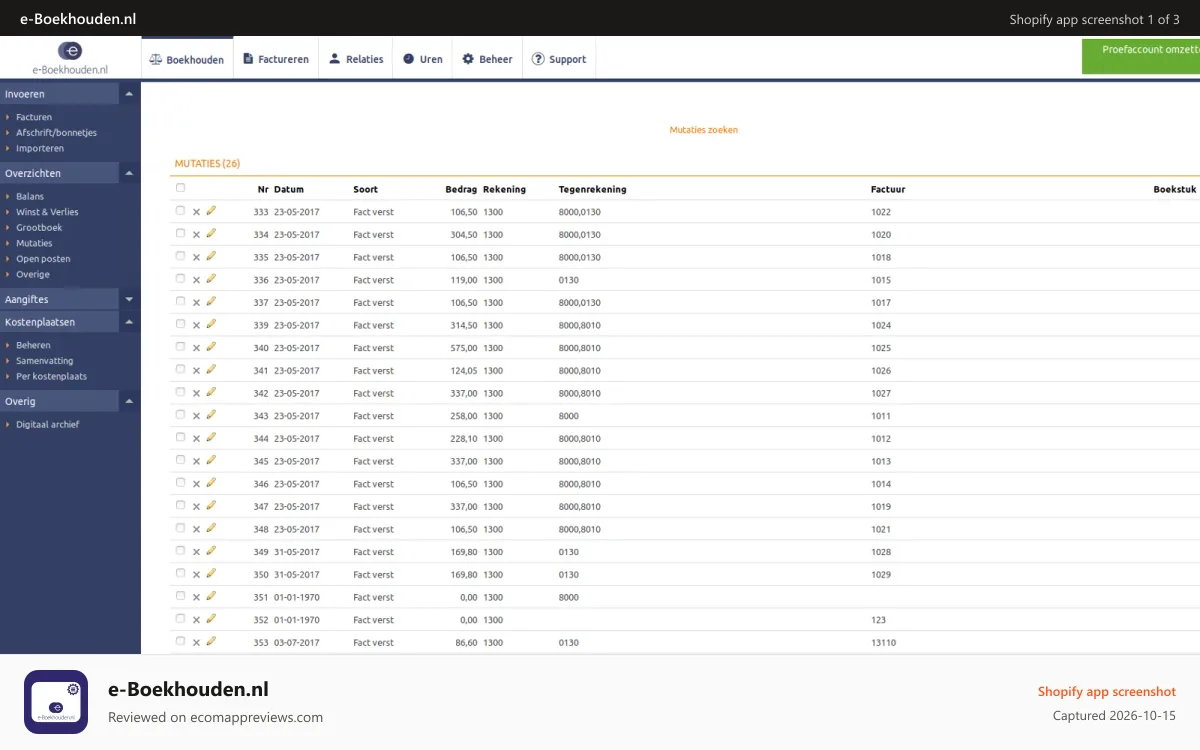Tick the checkbox for mutation 333
1200x750 pixels.
(x=180, y=211)
